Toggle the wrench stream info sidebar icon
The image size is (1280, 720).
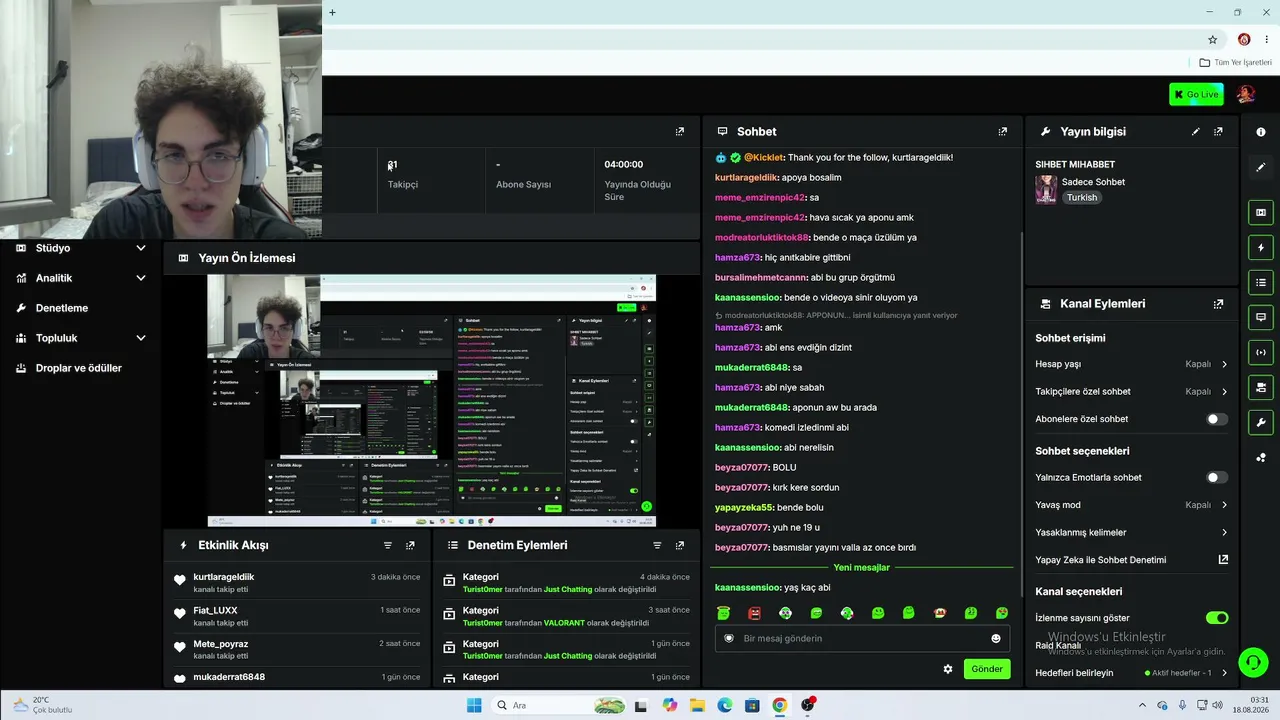click(1260, 422)
